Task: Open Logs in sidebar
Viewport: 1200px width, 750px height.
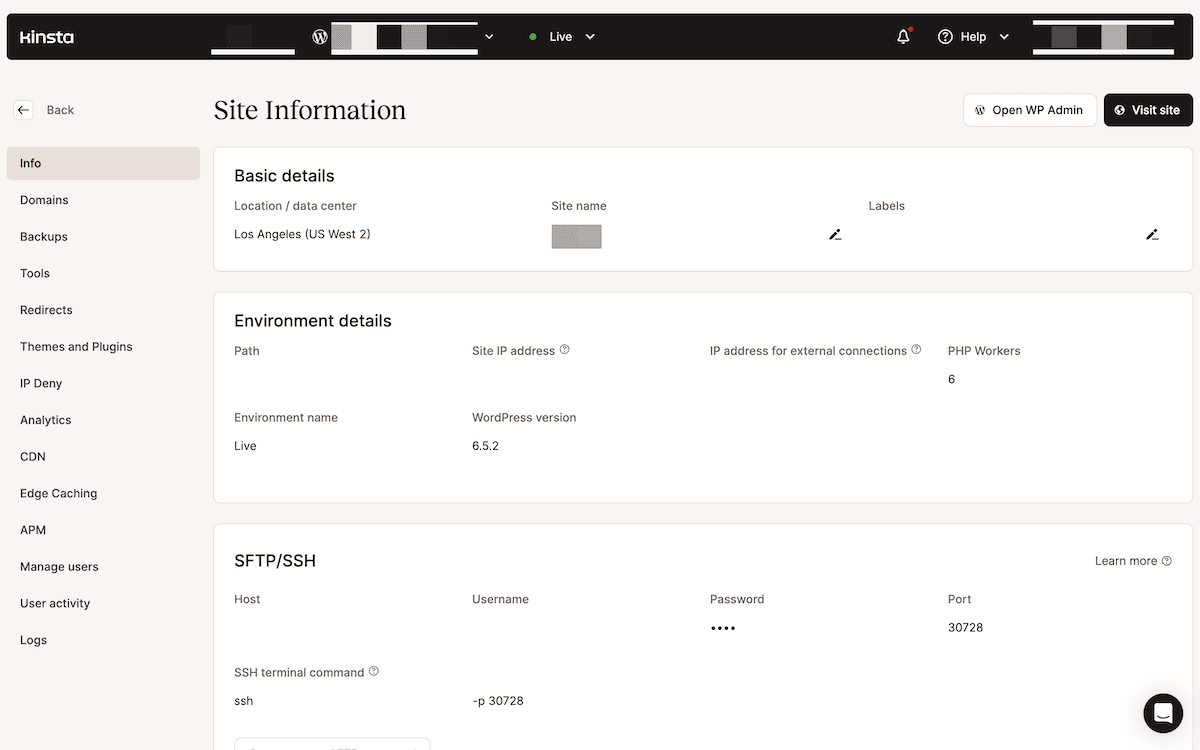Action: [103, 640]
